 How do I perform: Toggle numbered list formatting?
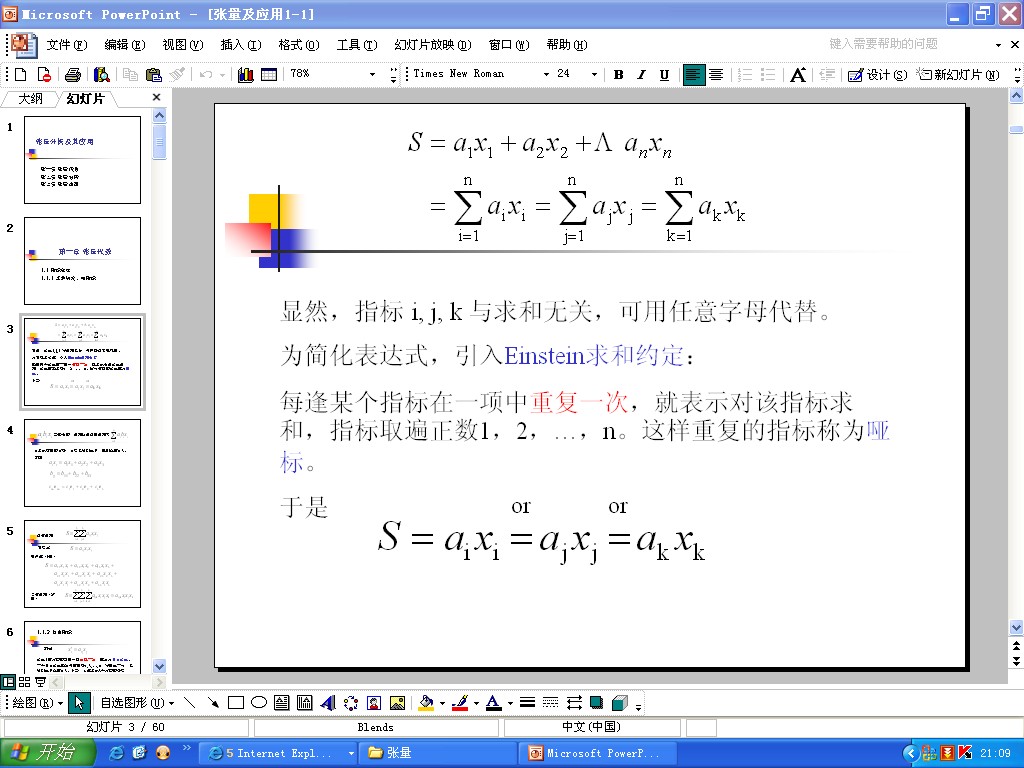[x=745, y=74]
